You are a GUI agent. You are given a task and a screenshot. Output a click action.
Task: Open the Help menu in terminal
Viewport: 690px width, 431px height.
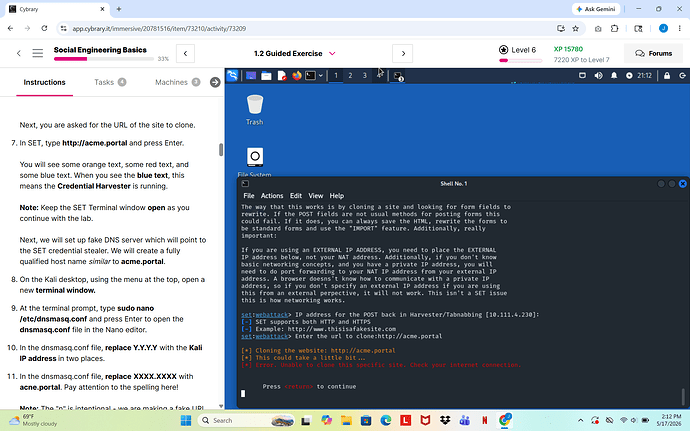337,195
